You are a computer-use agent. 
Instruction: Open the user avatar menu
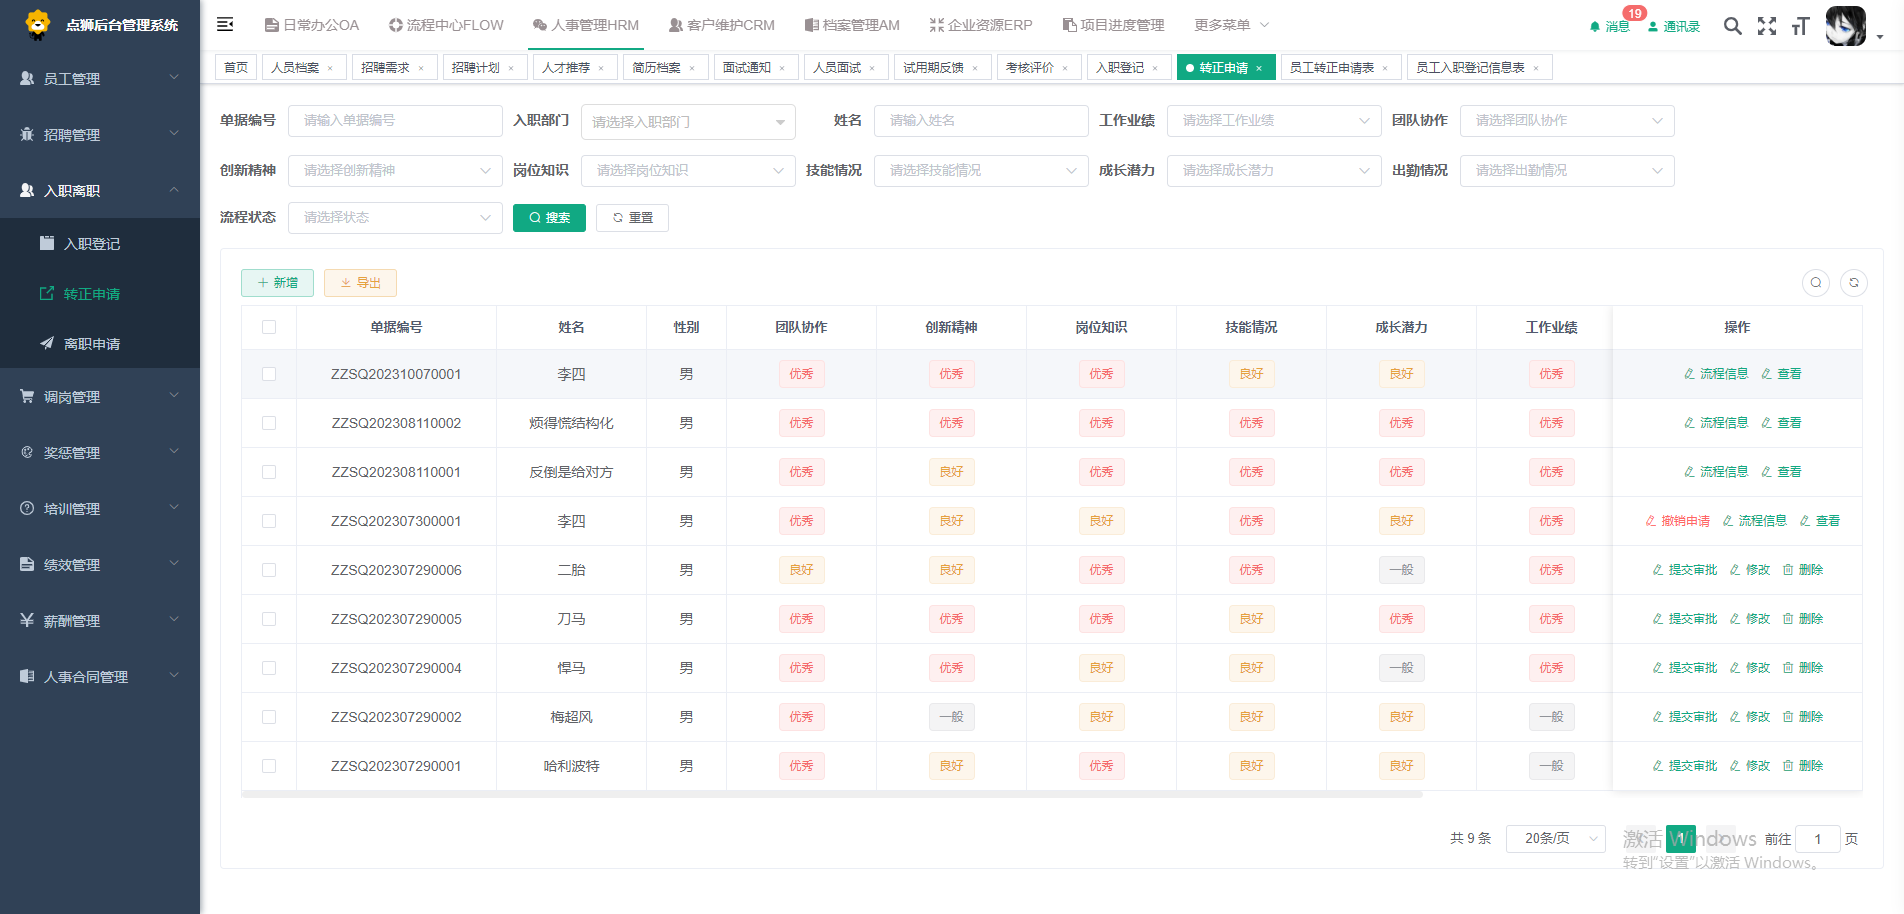pos(1846,26)
